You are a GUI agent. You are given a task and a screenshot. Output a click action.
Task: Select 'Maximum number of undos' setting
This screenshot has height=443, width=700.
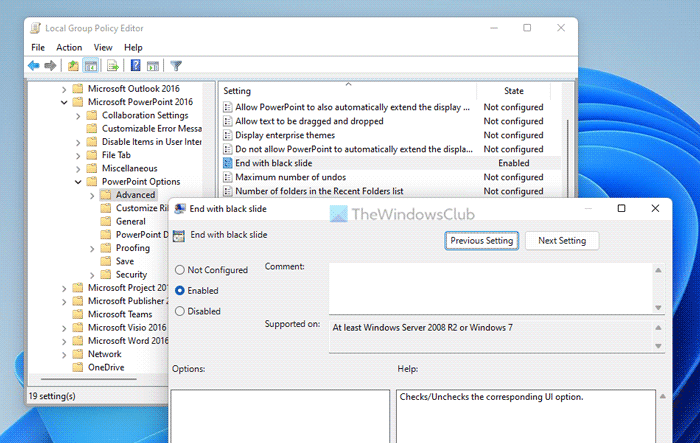click(x=291, y=177)
